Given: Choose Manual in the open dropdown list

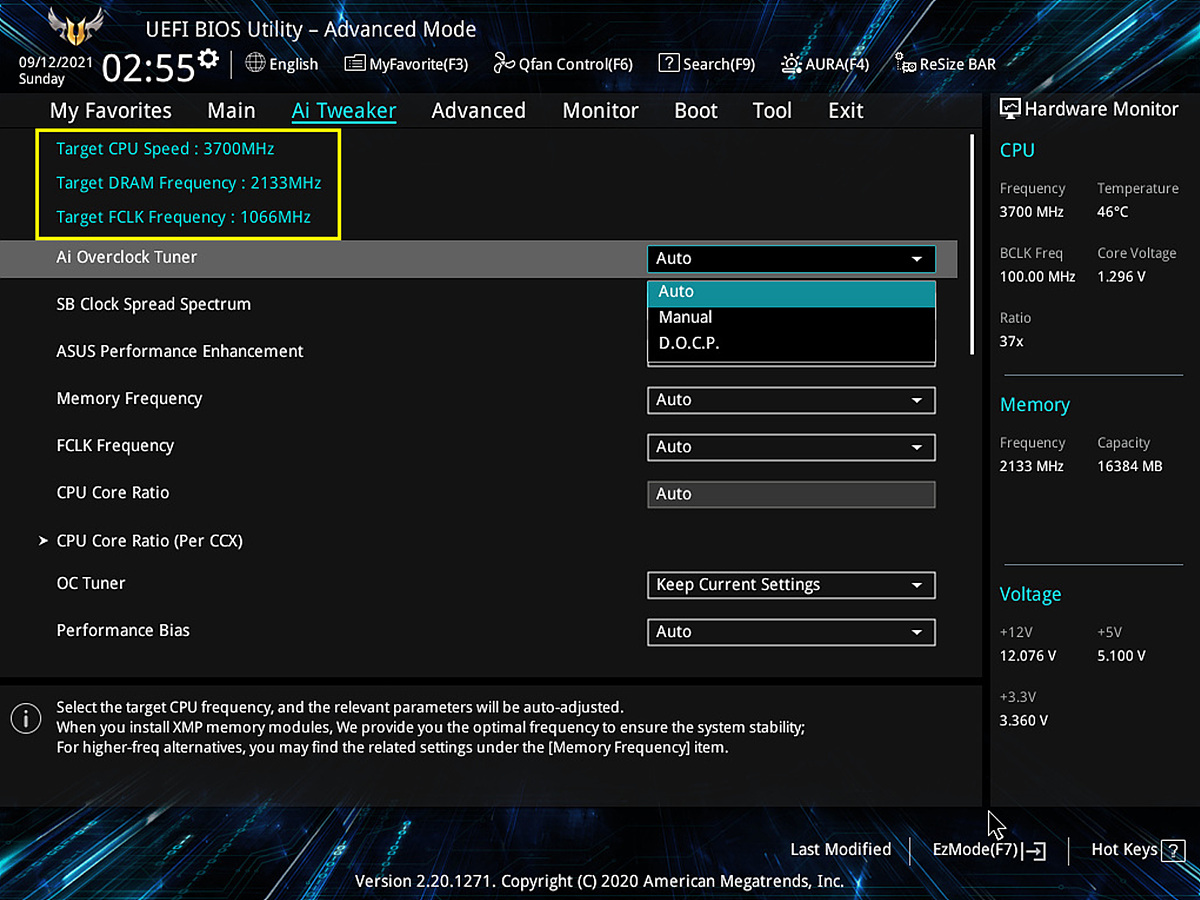Looking at the screenshot, I should 791,317.
